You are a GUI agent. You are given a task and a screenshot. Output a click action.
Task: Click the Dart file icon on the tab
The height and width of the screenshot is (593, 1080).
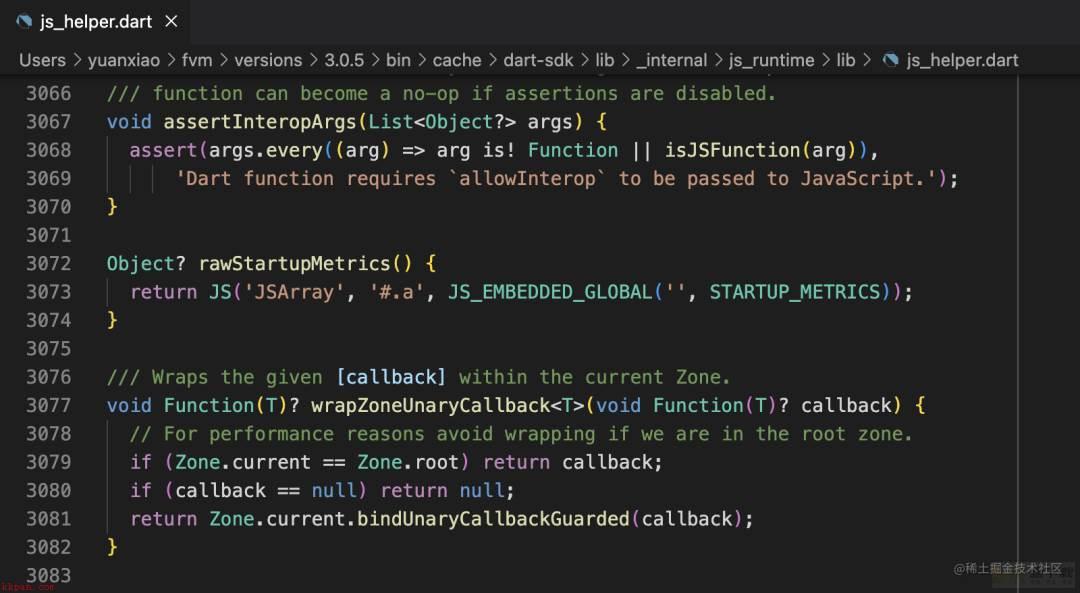click(24, 21)
